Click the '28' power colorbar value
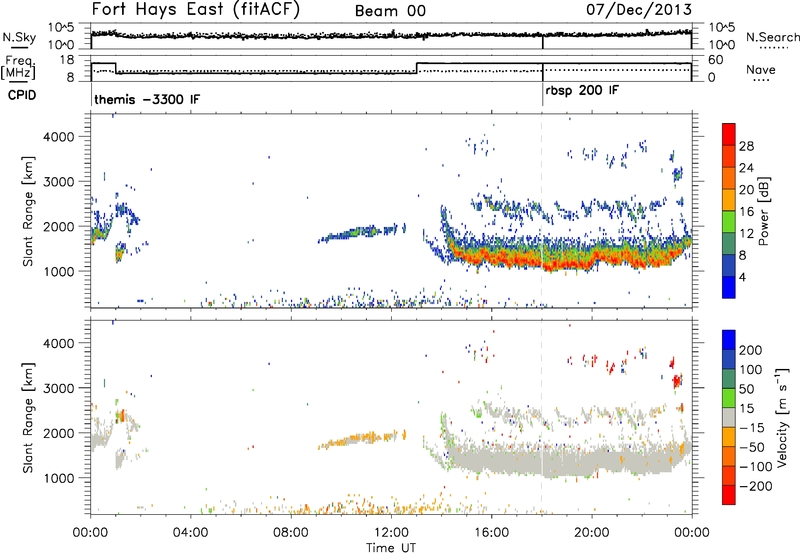Viewport: 800px width, 554px height. (x=746, y=146)
